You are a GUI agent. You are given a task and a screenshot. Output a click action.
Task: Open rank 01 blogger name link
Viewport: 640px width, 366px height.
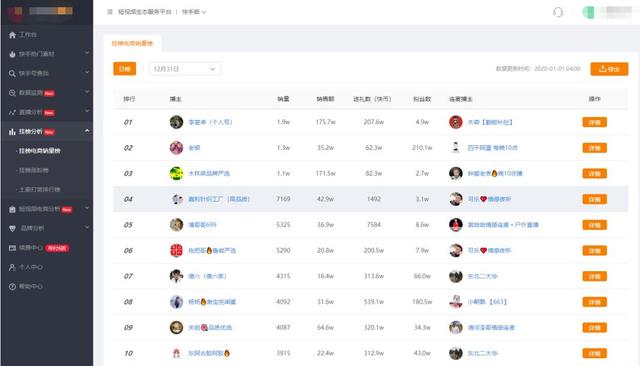[x=210, y=122]
